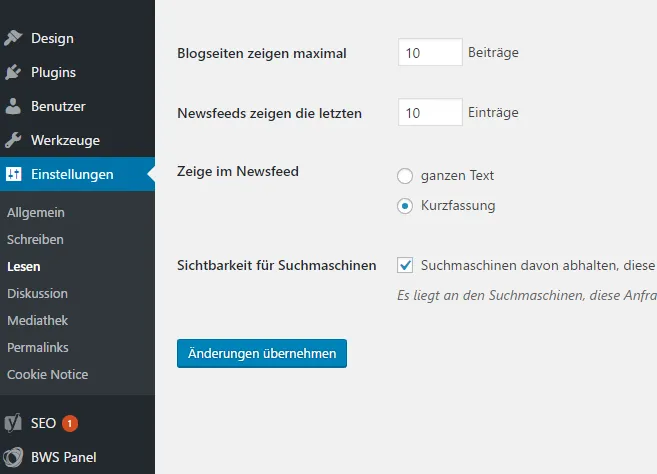Viewport: 657px width, 474px height.
Task: Click the Design paintbrush icon
Action: pos(13,38)
